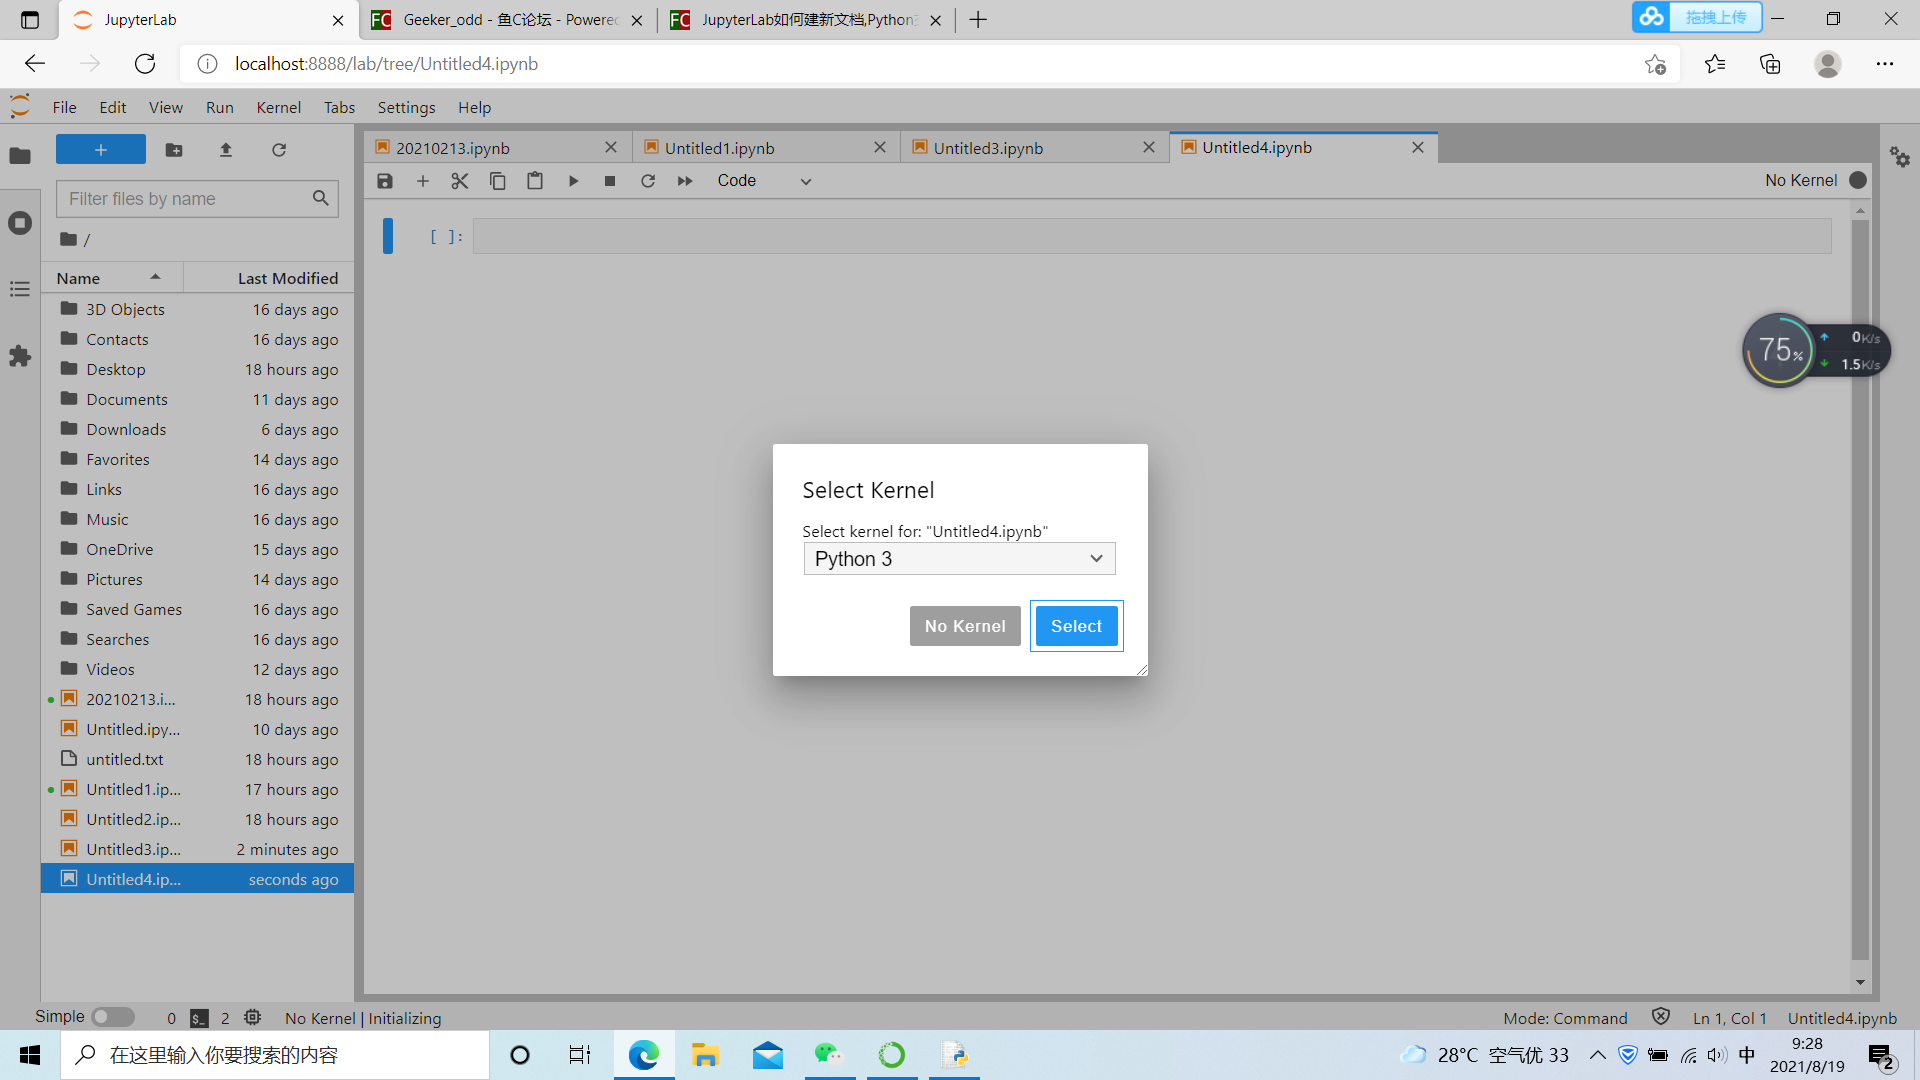Click the kernel status circle indicator
Viewport: 1920px width, 1080px height.
click(1858, 181)
